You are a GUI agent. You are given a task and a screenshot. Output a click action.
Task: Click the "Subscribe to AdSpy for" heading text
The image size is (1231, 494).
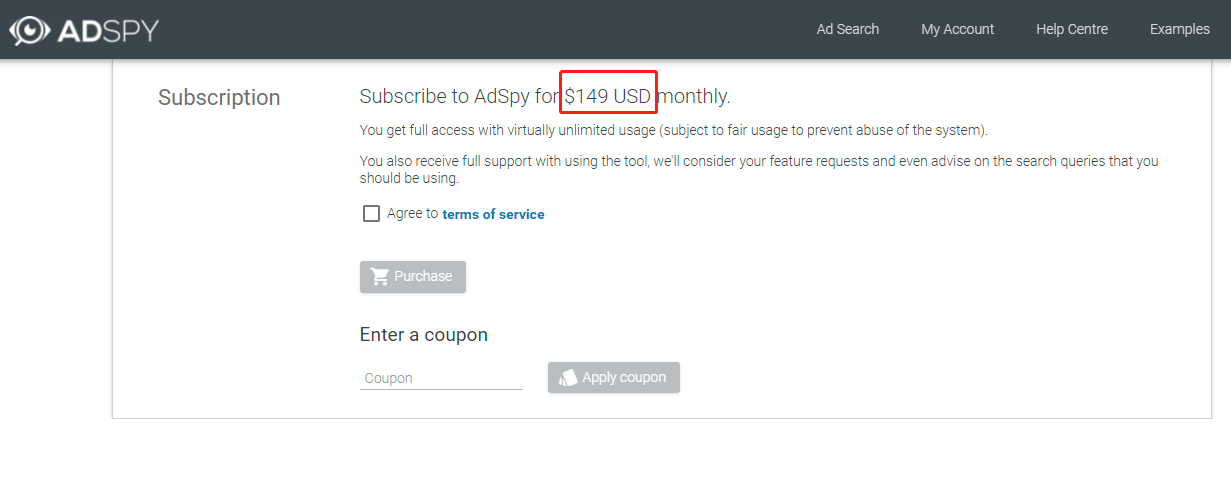(459, 97)
